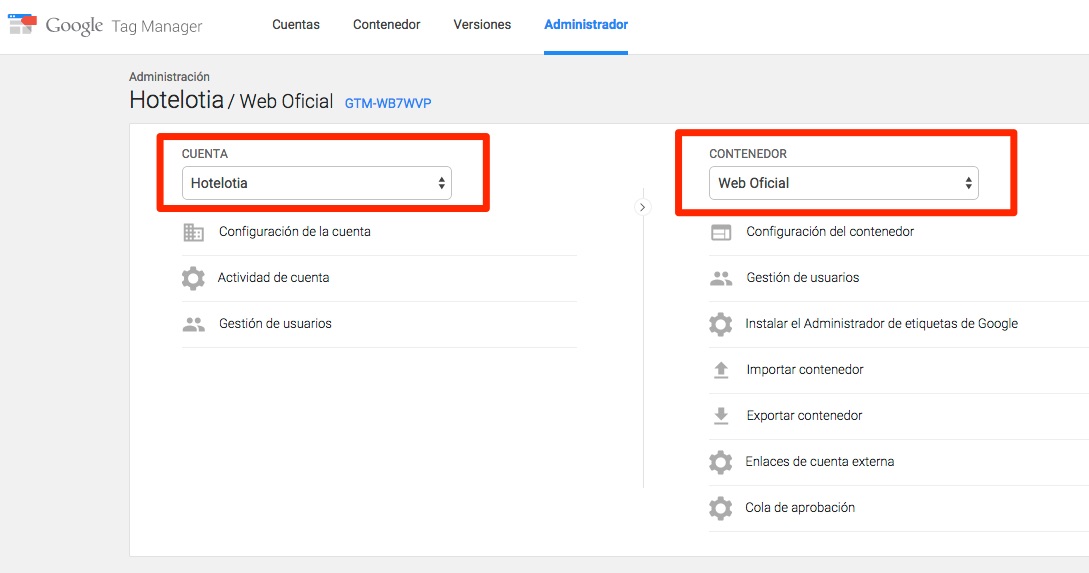The height and width of the screenshot is (573, 1089).
Task: Click the Hotelotia account name in the heading
Action: (176, 100)
